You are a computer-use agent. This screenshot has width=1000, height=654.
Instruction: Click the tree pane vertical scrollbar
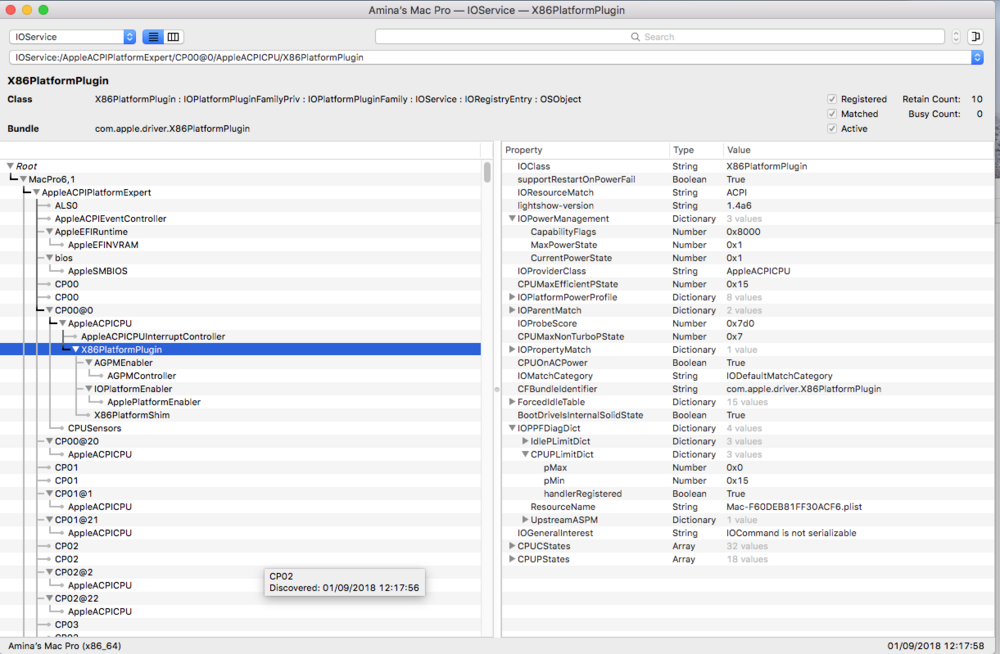click(487, 173)
